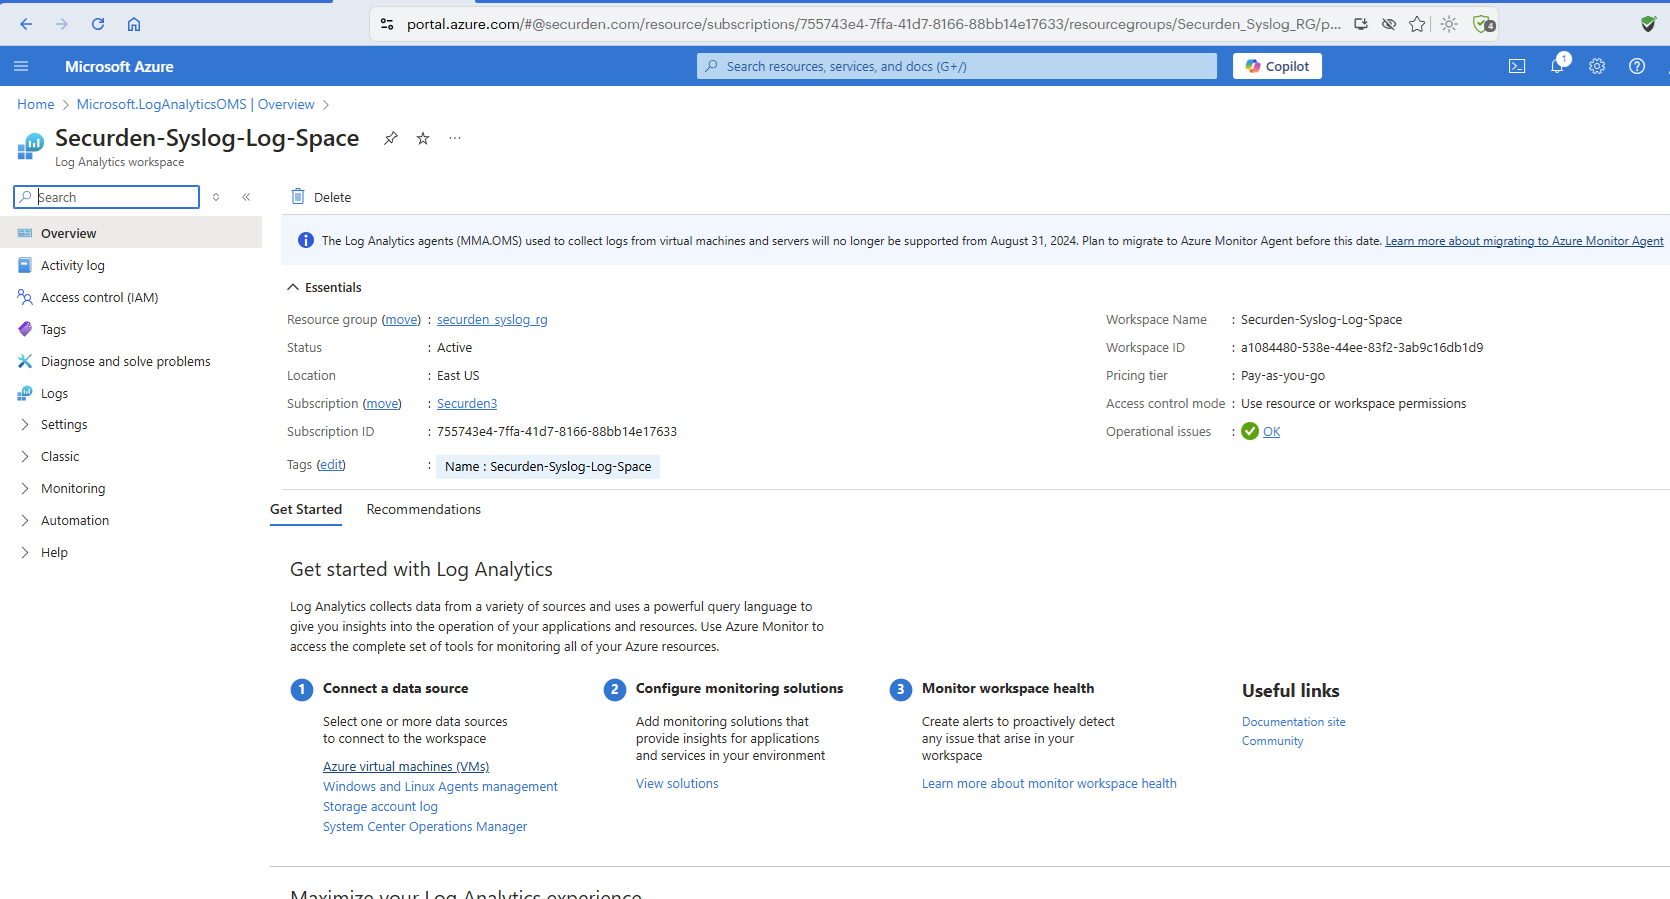The width and height of the screenshot is (1670, 899).
Task: Switch to the Recommendations tab
Action: point(424,509)
